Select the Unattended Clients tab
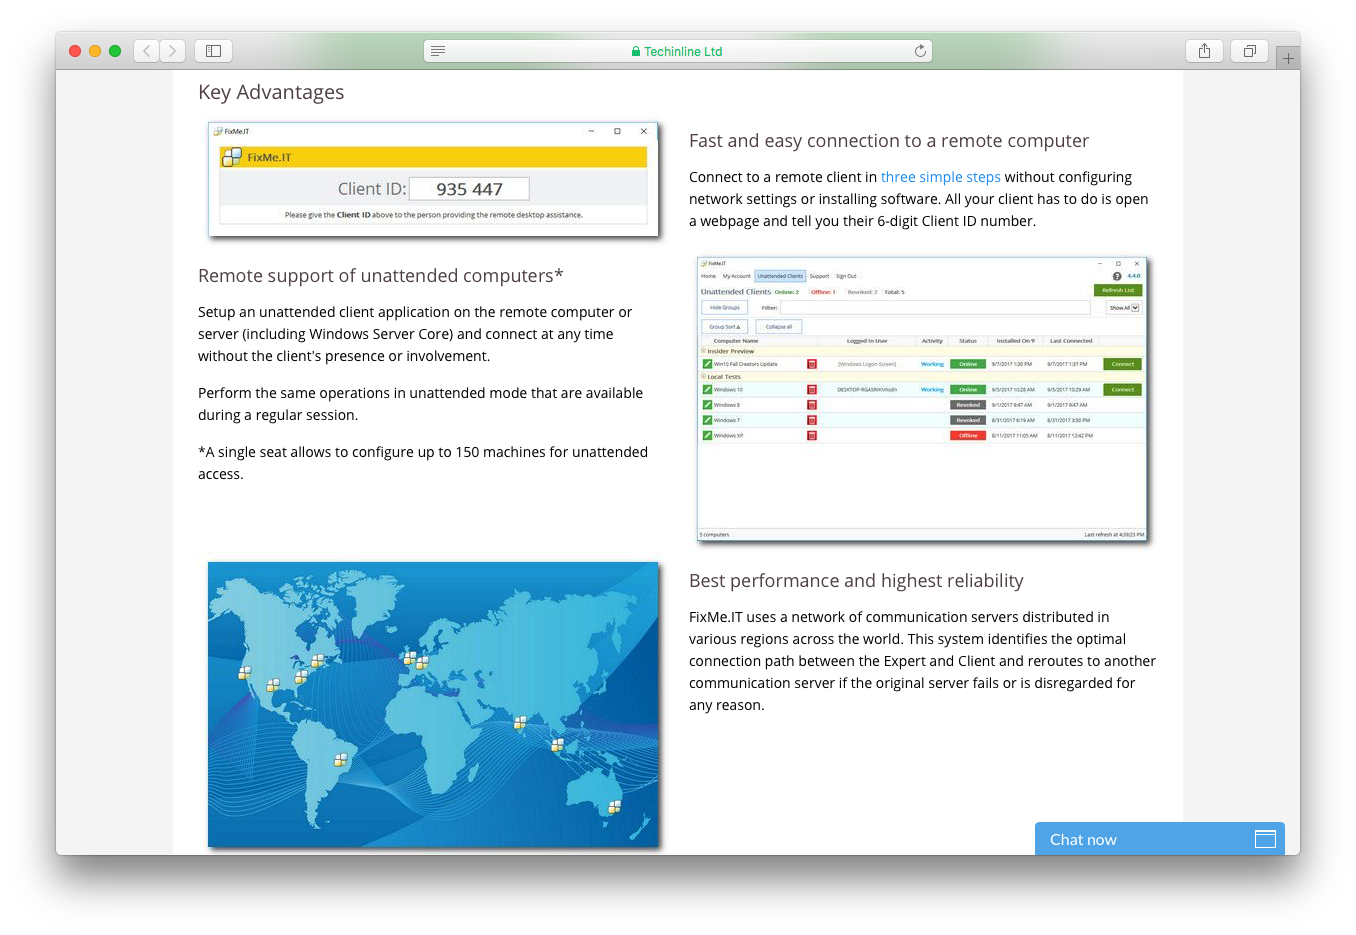The width and height of the screenshot is (1356, 935). (780, 276)
